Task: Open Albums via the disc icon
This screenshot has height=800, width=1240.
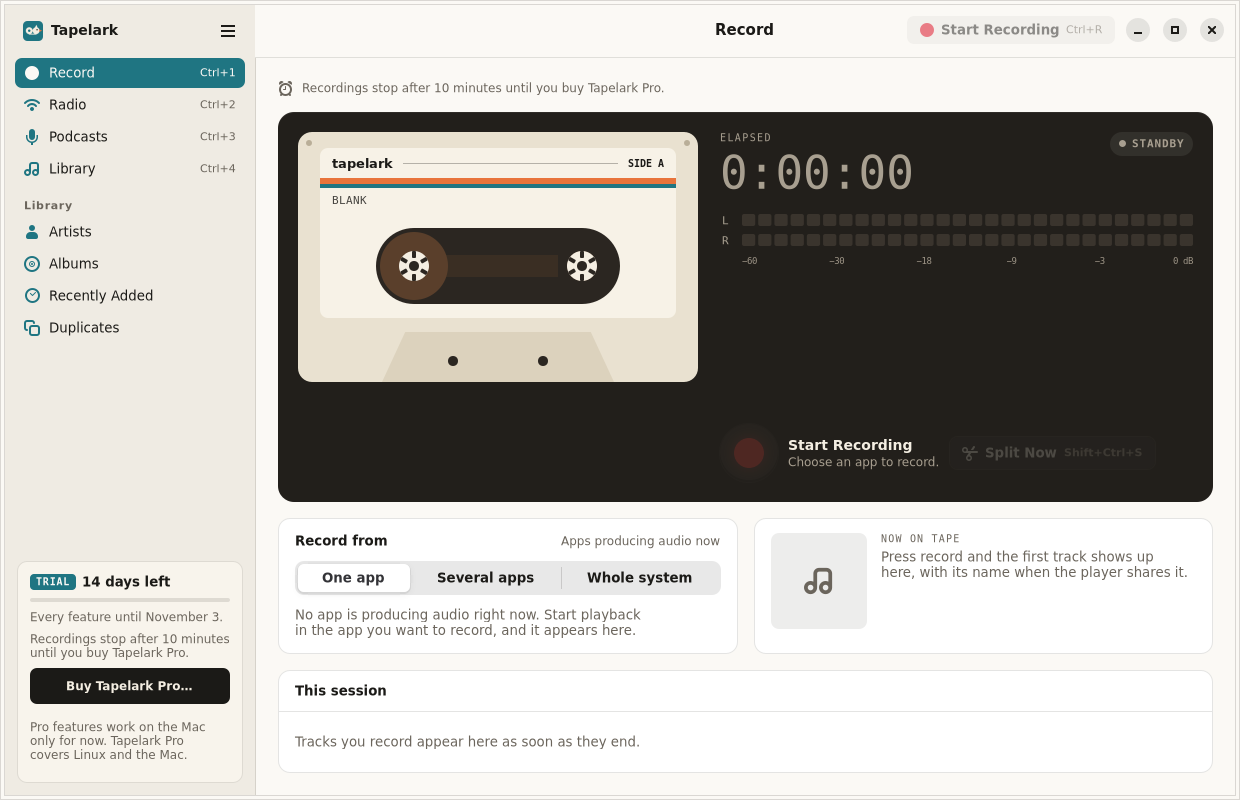Action: pyautogui.click(x=32, y=264)
